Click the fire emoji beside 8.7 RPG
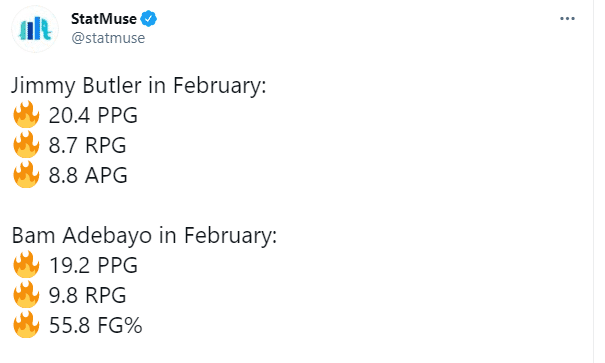 pyautogui.click(x=26, y=144)
